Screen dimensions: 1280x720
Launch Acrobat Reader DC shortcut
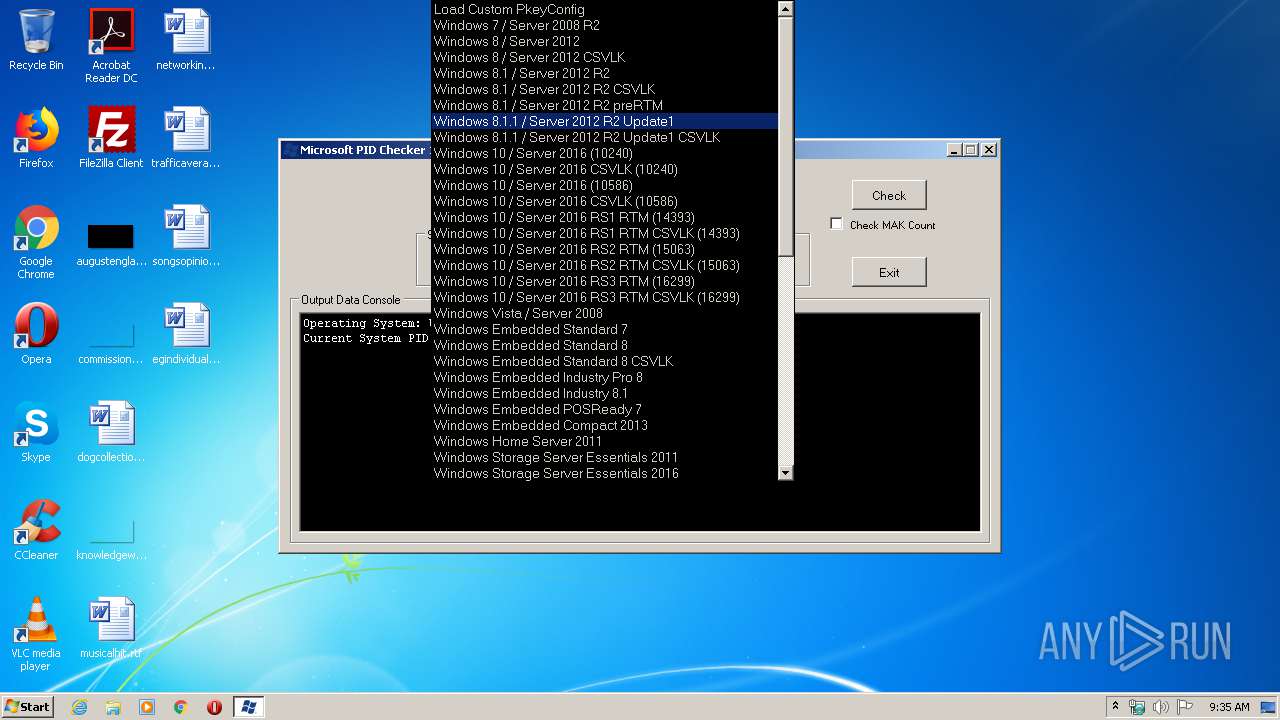[x=111, y=46]
